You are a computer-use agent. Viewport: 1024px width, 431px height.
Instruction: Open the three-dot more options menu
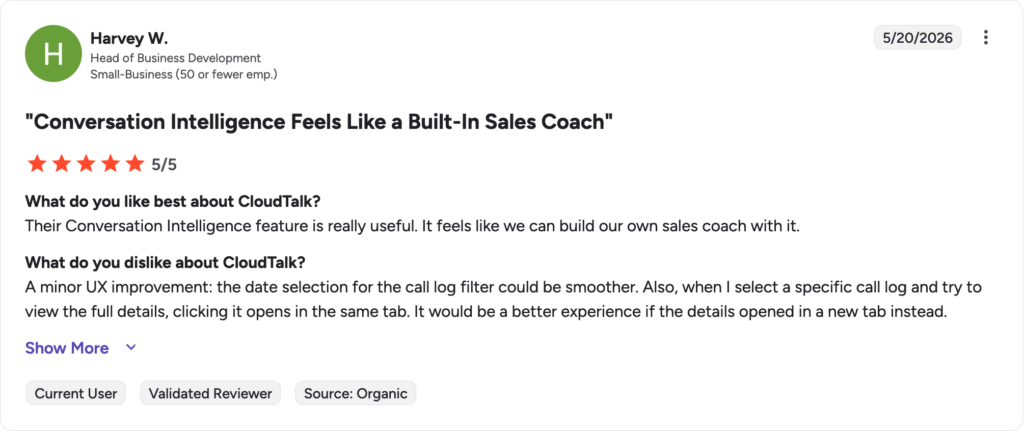(985, 38)
